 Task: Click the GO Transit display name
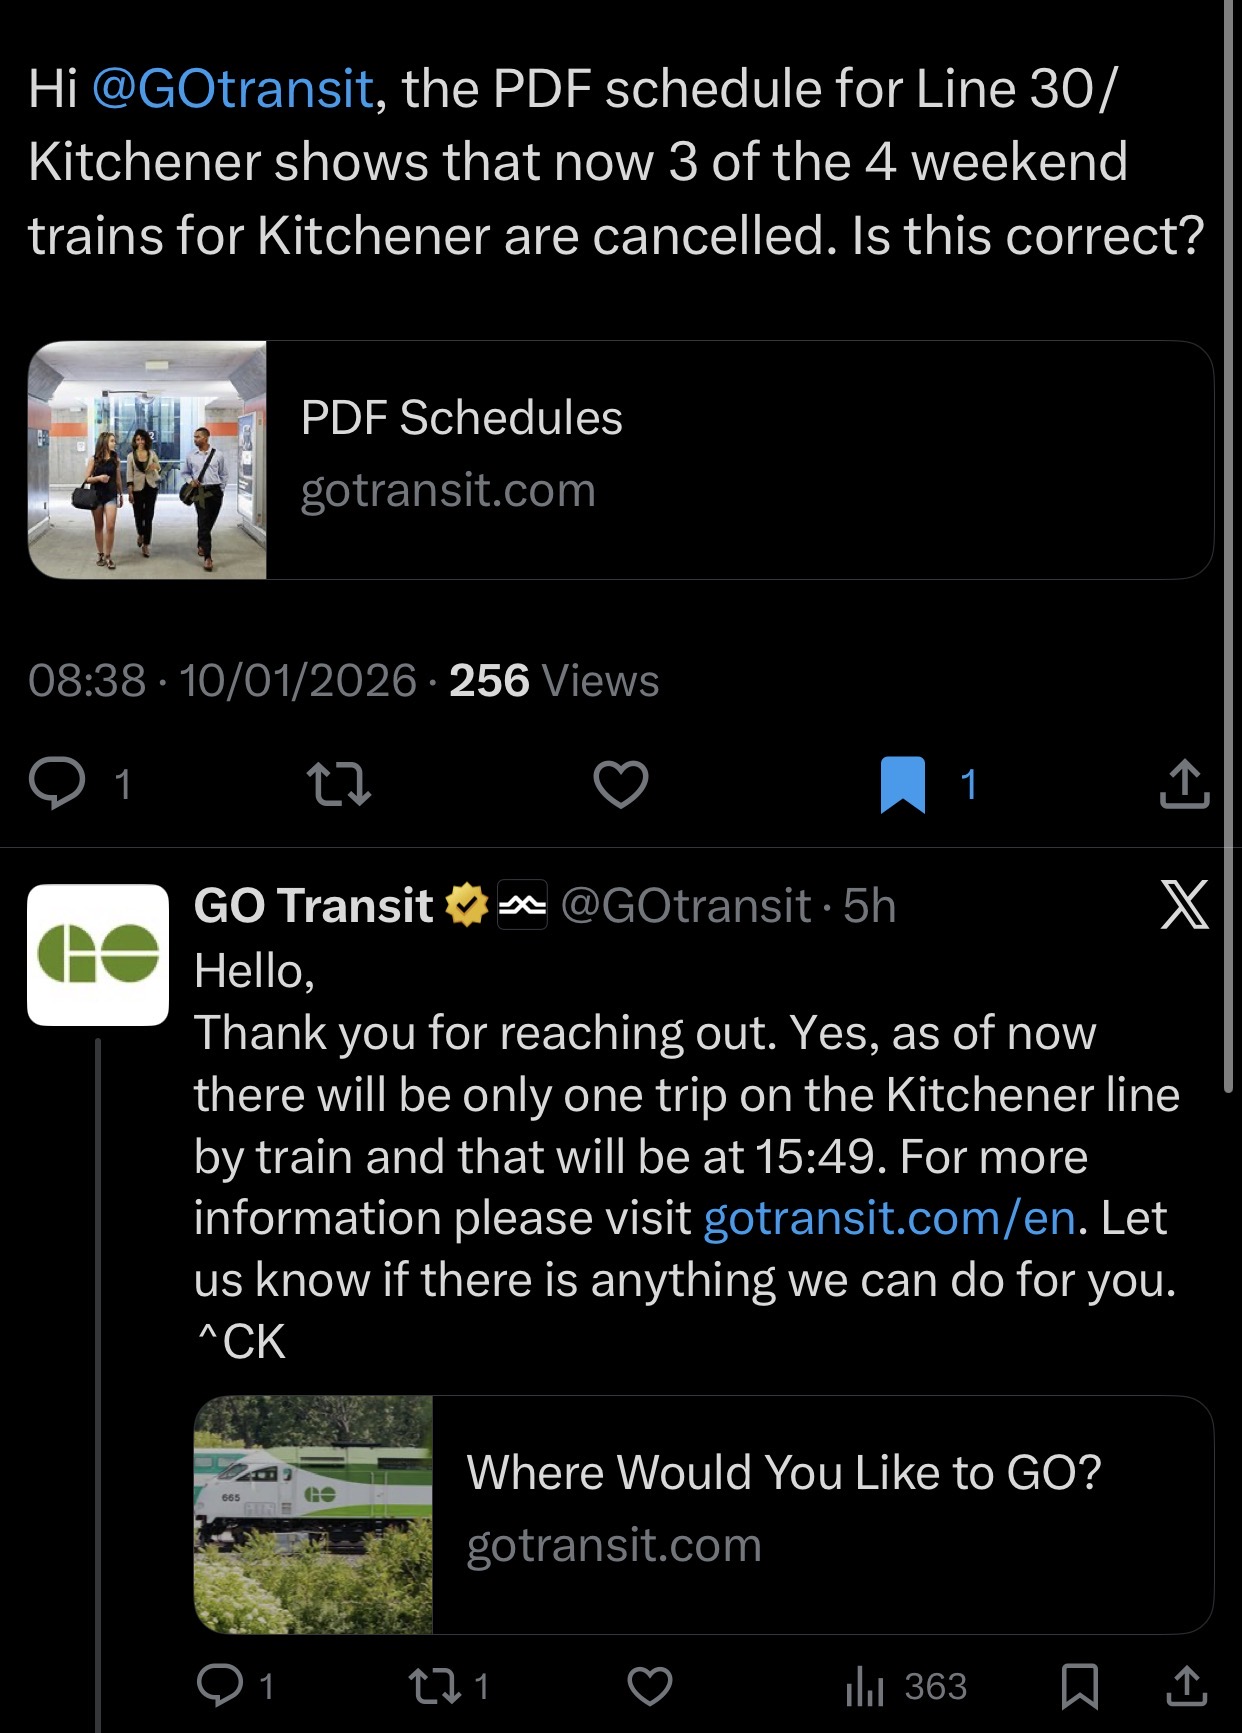point(312,905)
